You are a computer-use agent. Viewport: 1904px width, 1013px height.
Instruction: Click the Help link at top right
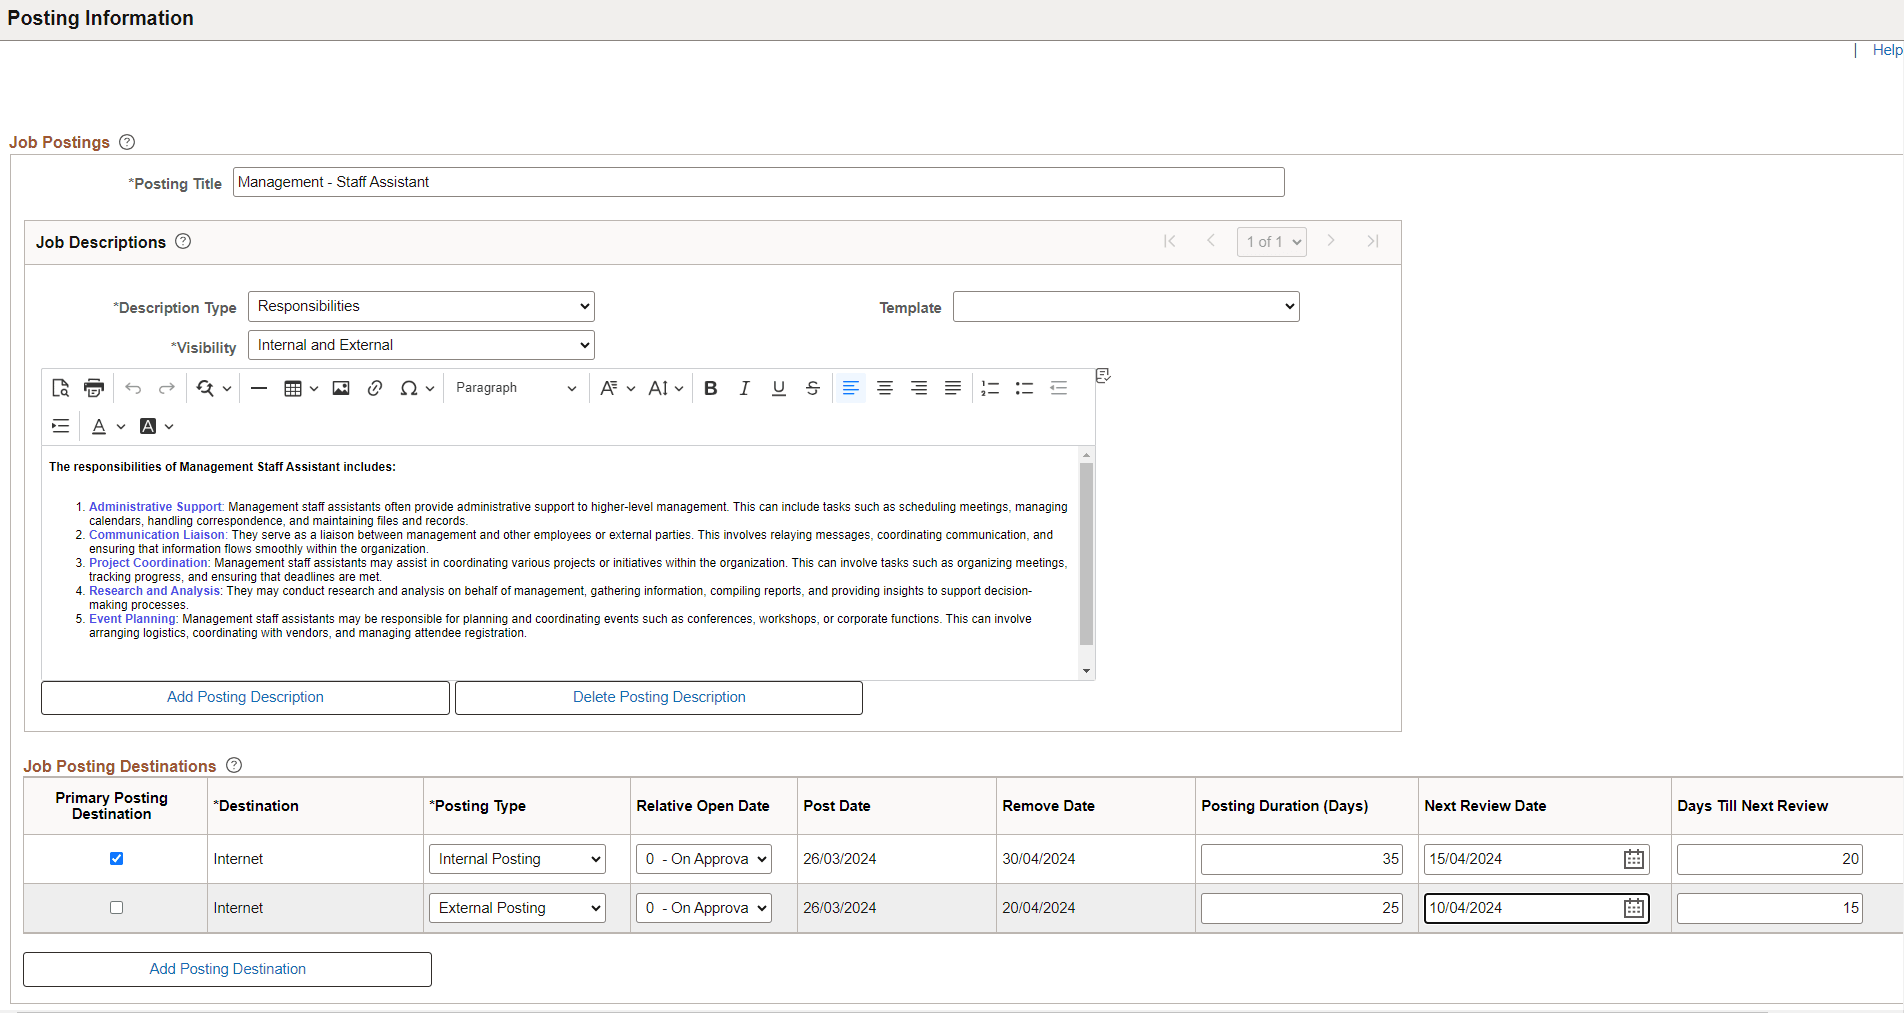point(1886,49)
